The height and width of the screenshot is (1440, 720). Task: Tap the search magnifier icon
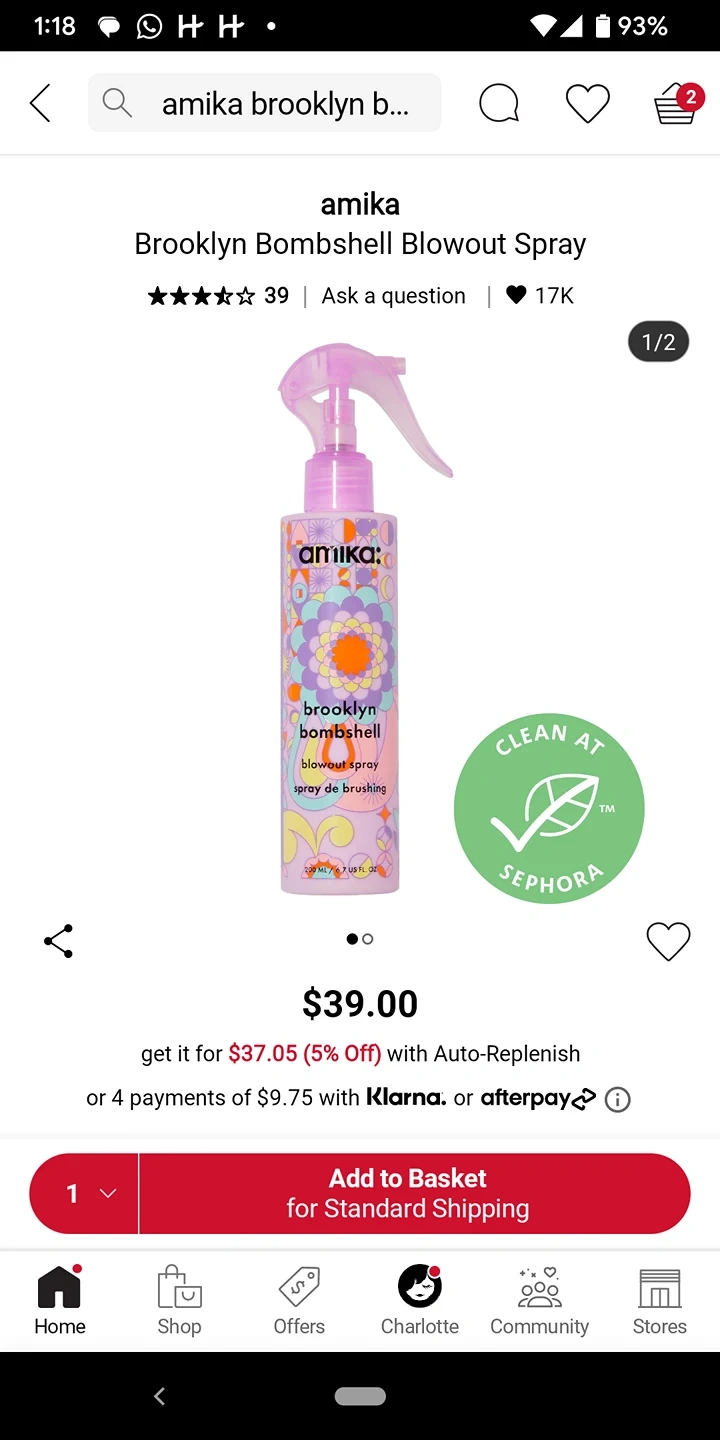117,102
